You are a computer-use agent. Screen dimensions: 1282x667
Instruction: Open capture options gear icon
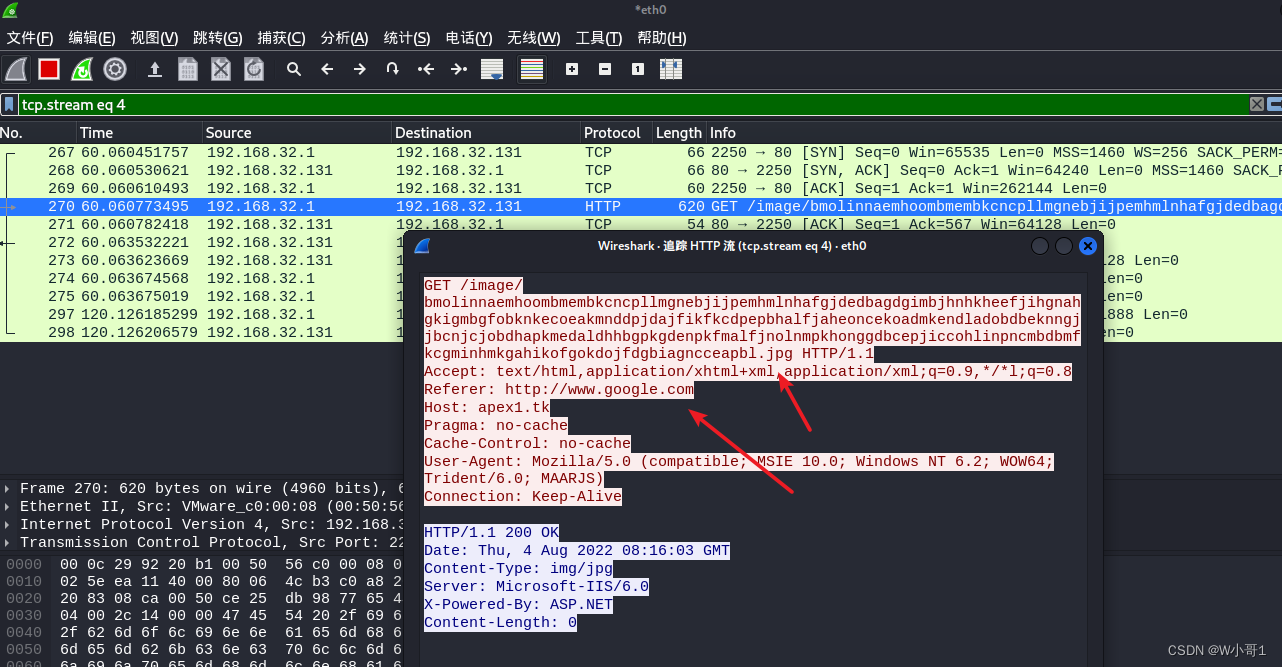[115, 69]
